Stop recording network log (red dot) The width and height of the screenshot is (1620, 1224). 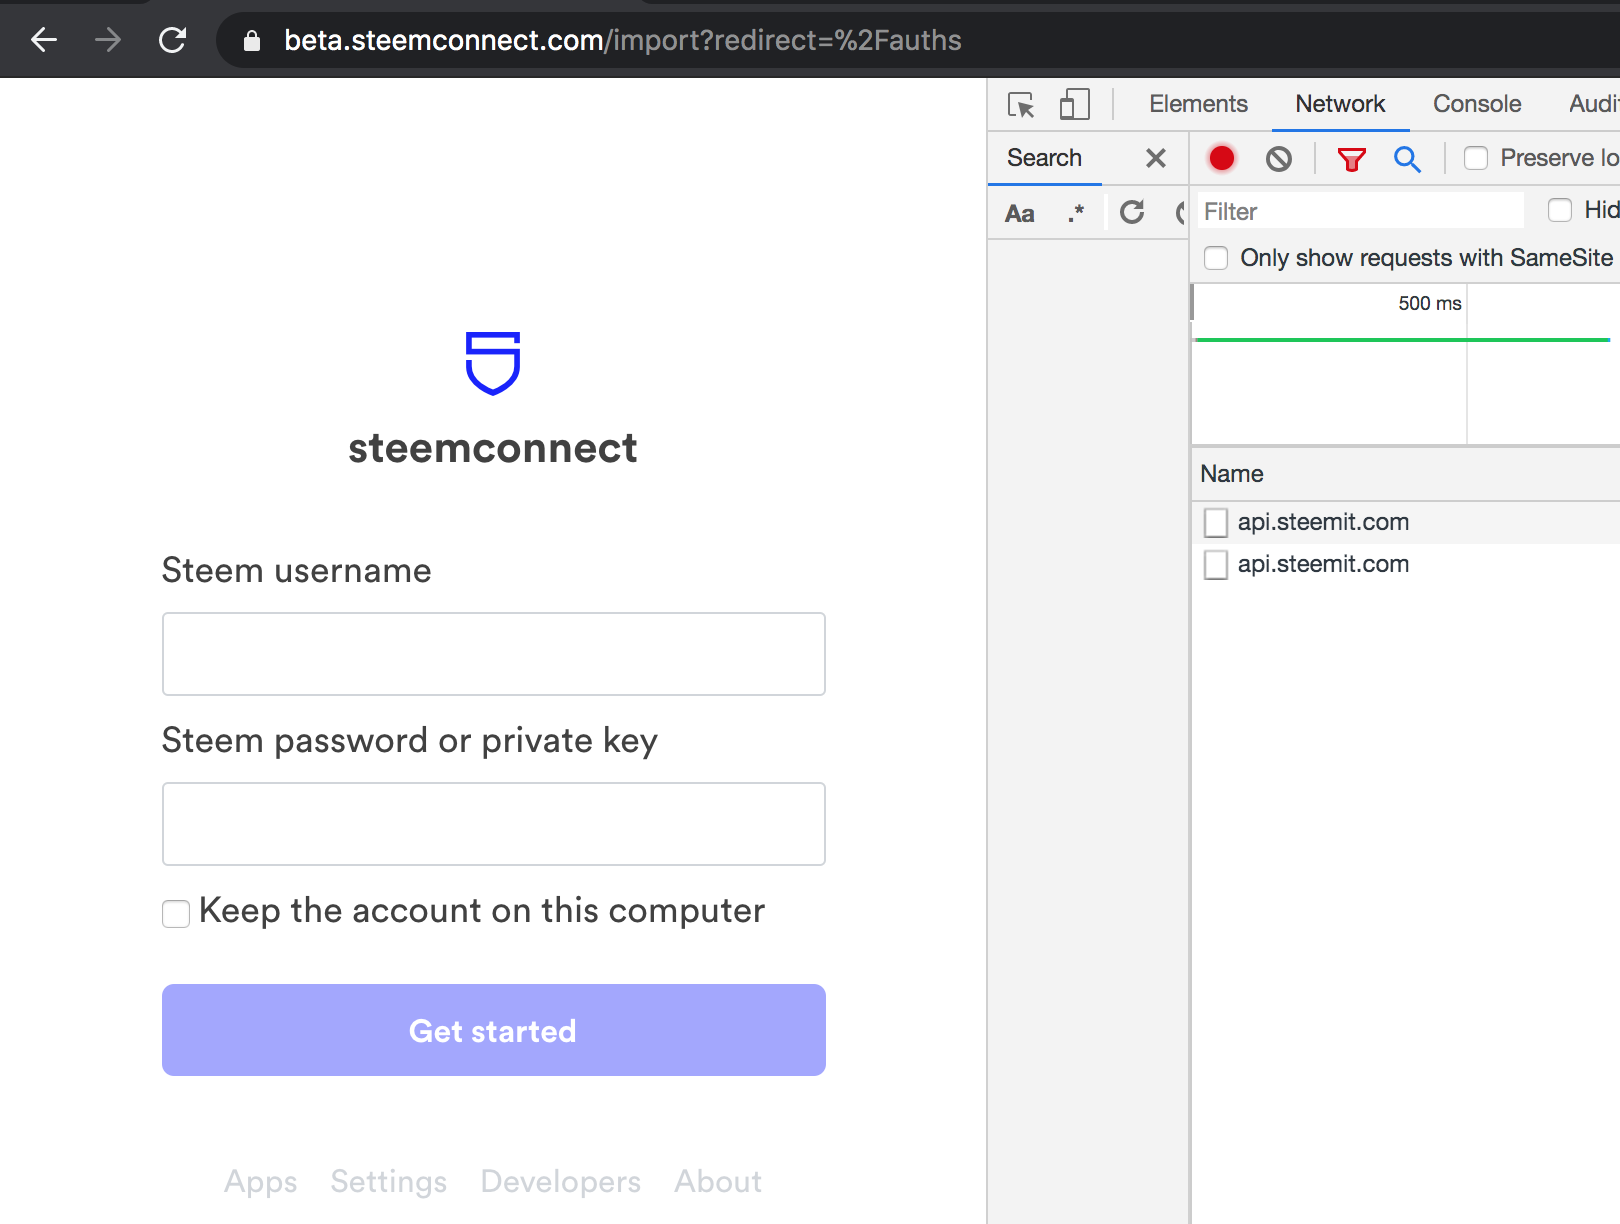(x=1221, y=158)
